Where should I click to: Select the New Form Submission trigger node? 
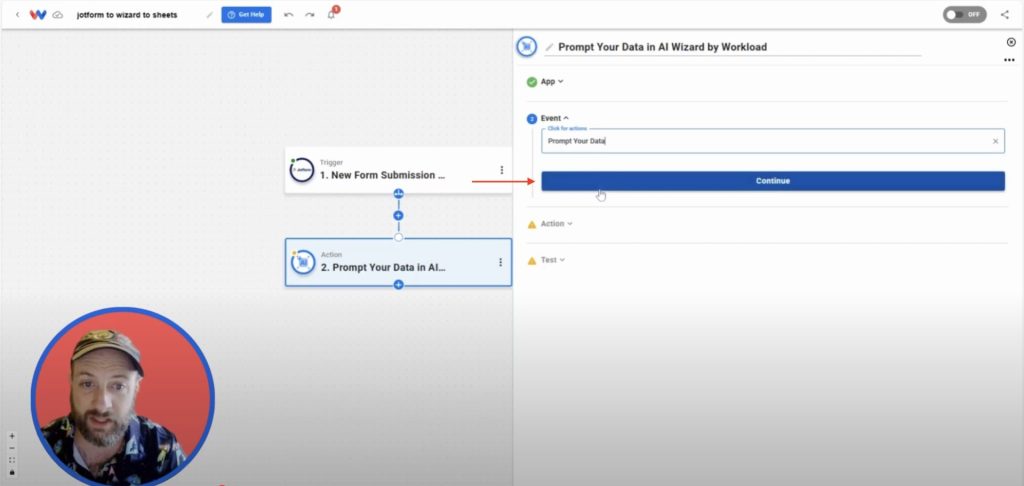(x=398, y=170)
